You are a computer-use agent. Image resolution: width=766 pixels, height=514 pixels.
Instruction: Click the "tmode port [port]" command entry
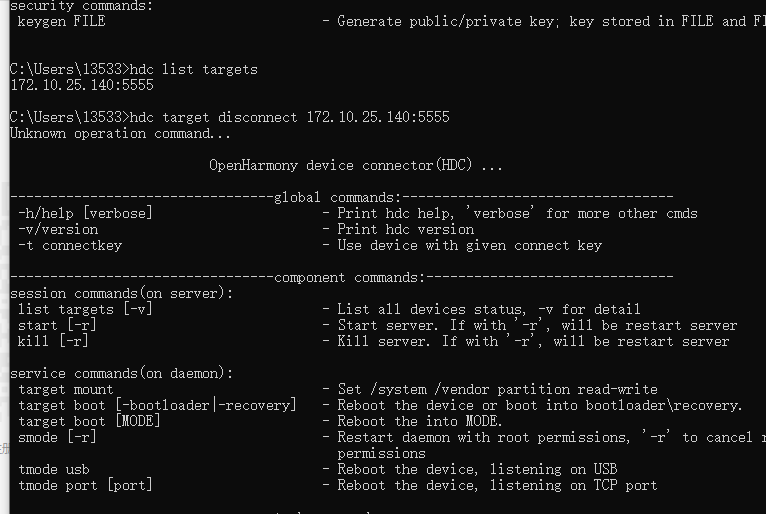click(x=85, y=485)
